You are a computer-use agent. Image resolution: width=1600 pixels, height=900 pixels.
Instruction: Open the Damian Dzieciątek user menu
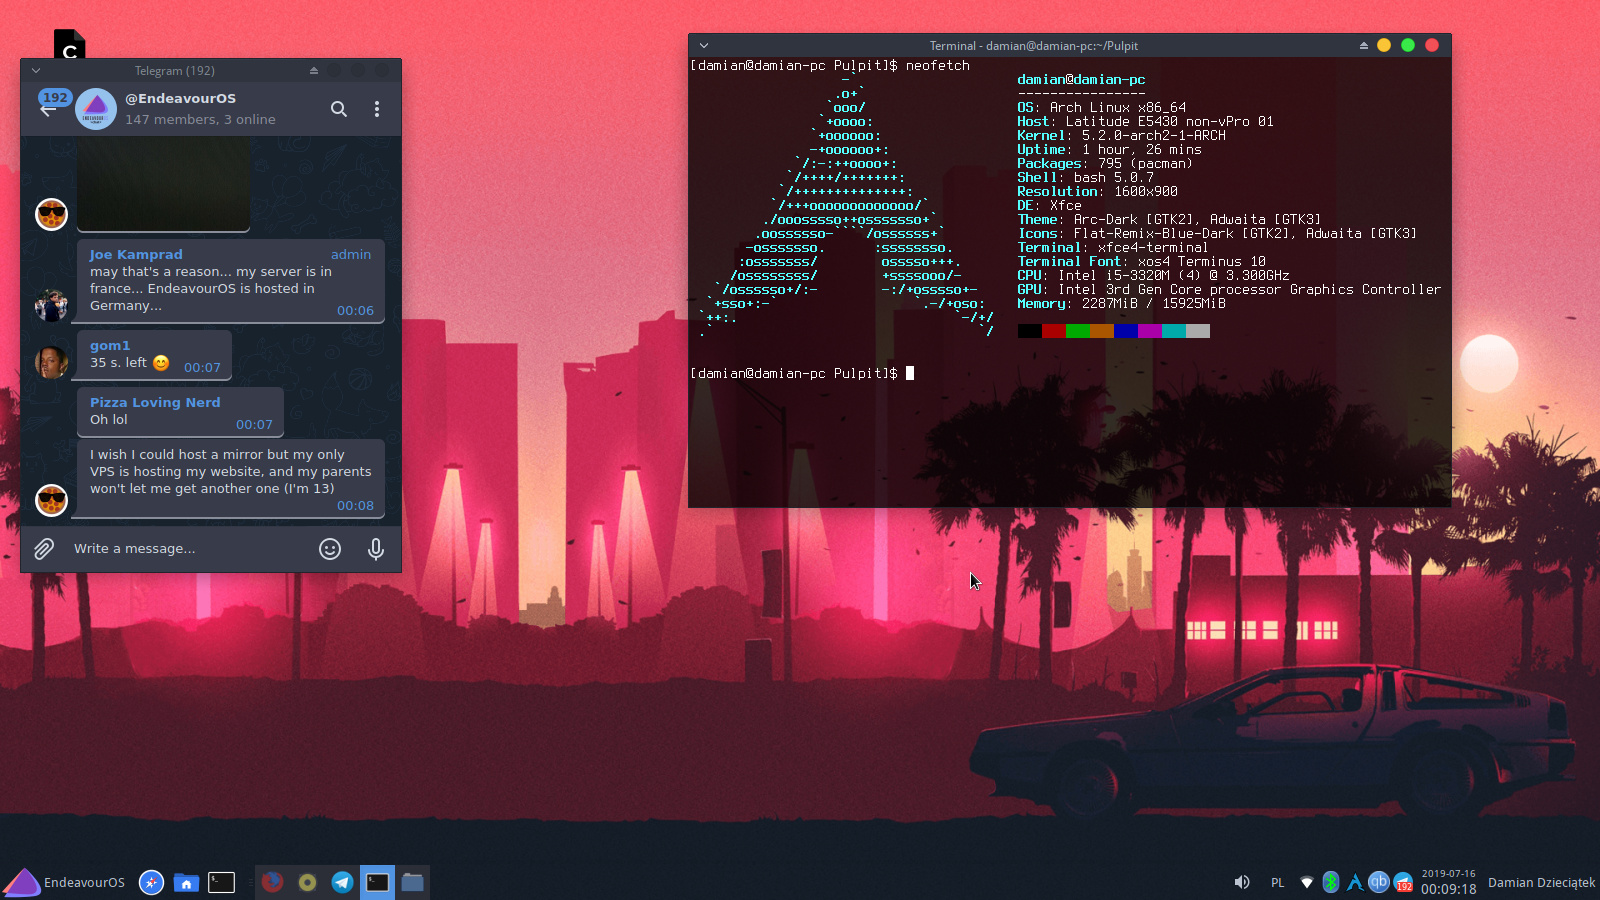(x=1541, y=882)
